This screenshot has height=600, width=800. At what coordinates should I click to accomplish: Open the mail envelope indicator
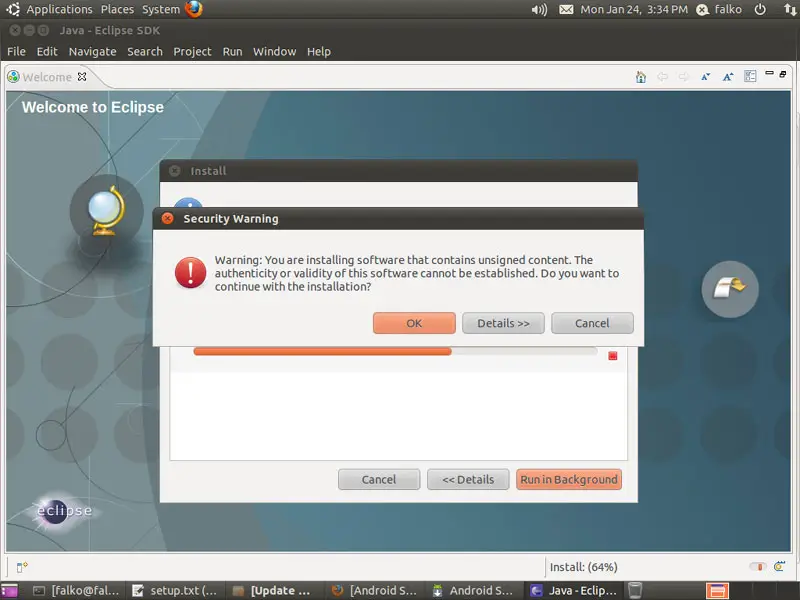566,10
